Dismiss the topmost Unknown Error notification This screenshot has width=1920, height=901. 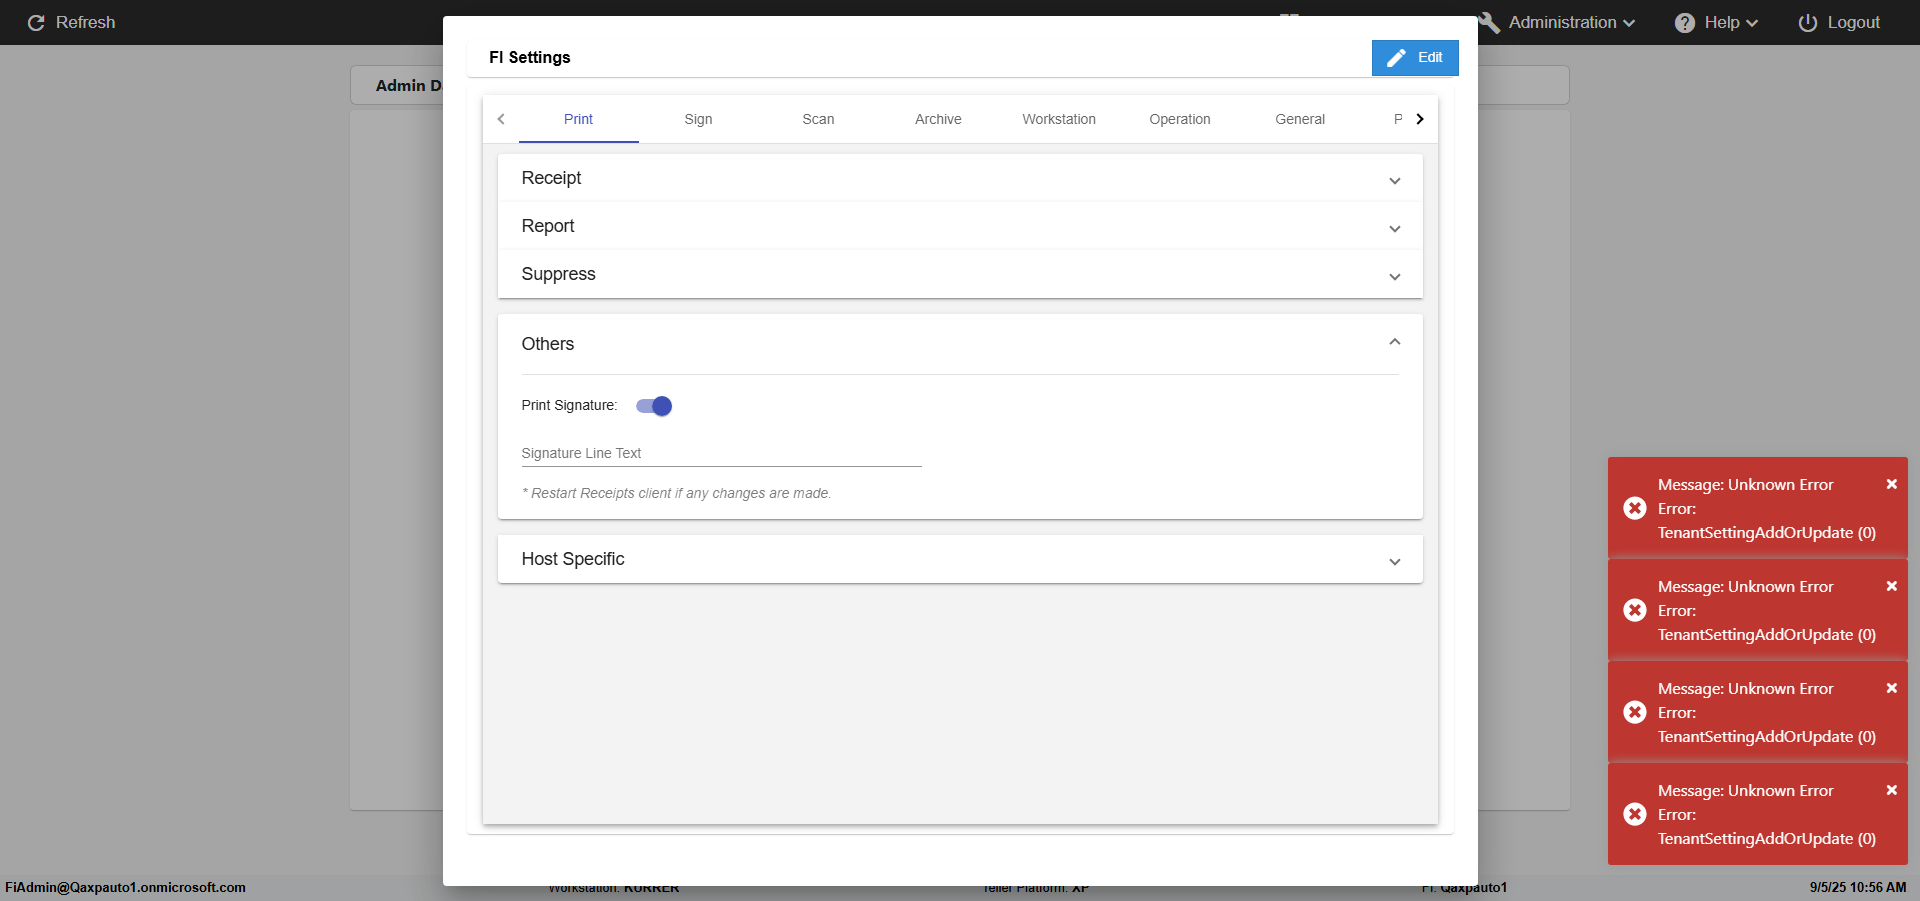[x=1891, y=484]
